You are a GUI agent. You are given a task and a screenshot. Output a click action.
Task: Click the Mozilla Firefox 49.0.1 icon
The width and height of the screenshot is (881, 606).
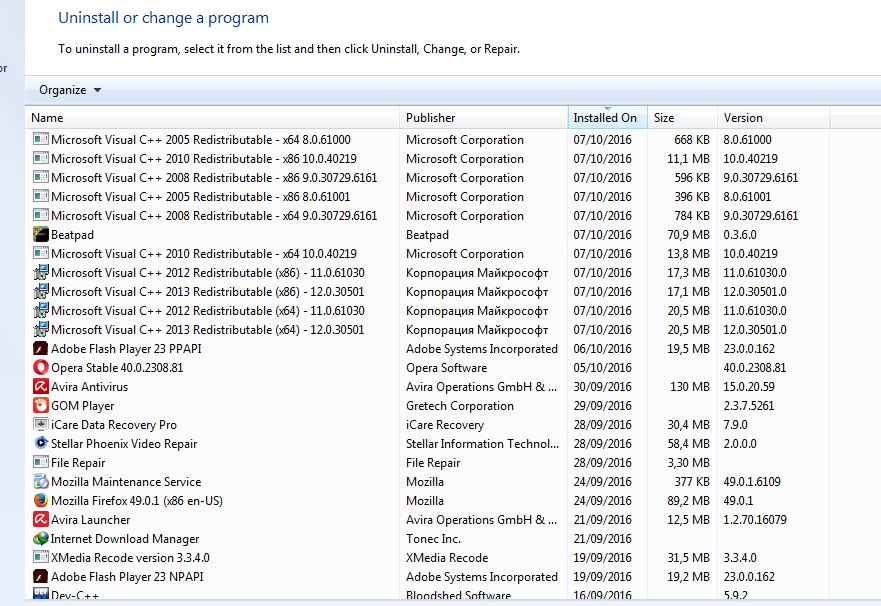click(40, 500)
